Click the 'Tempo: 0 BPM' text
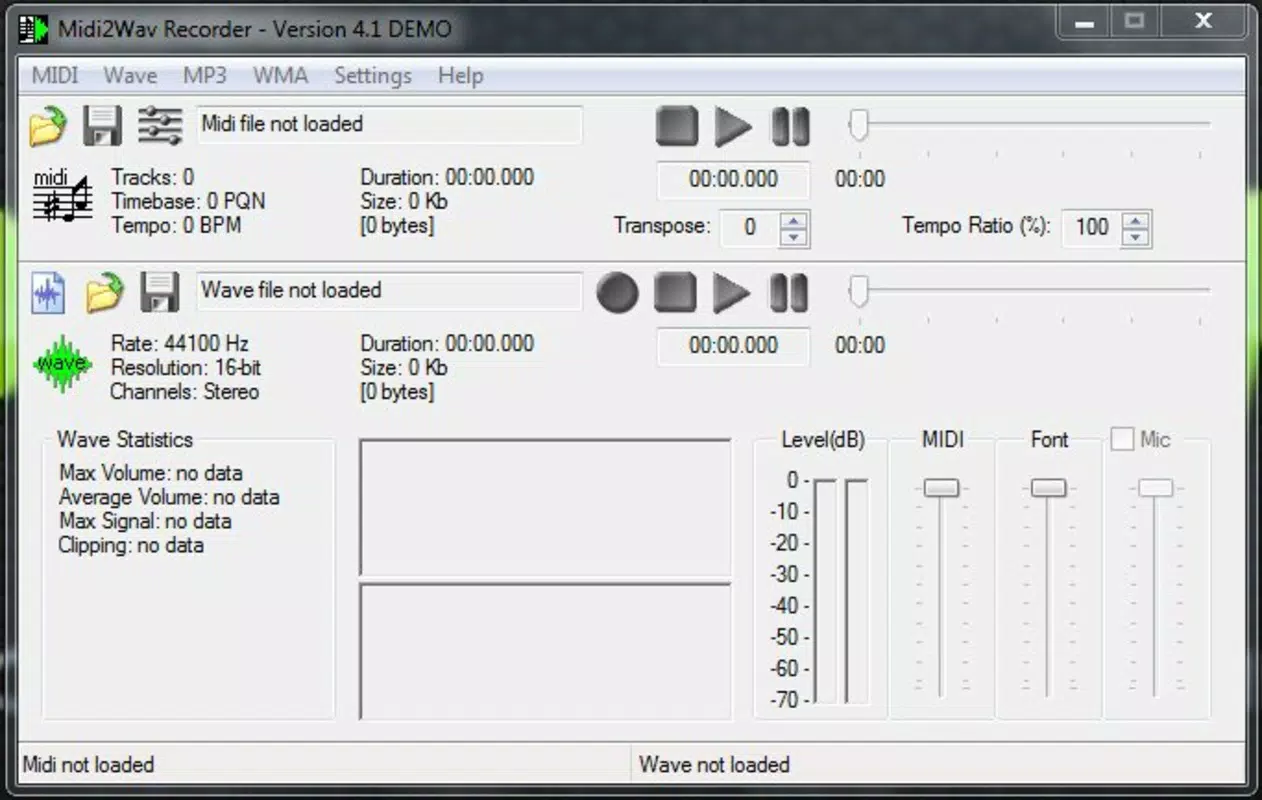This screenshot has height=800, width=1262. tap(176, 226)
